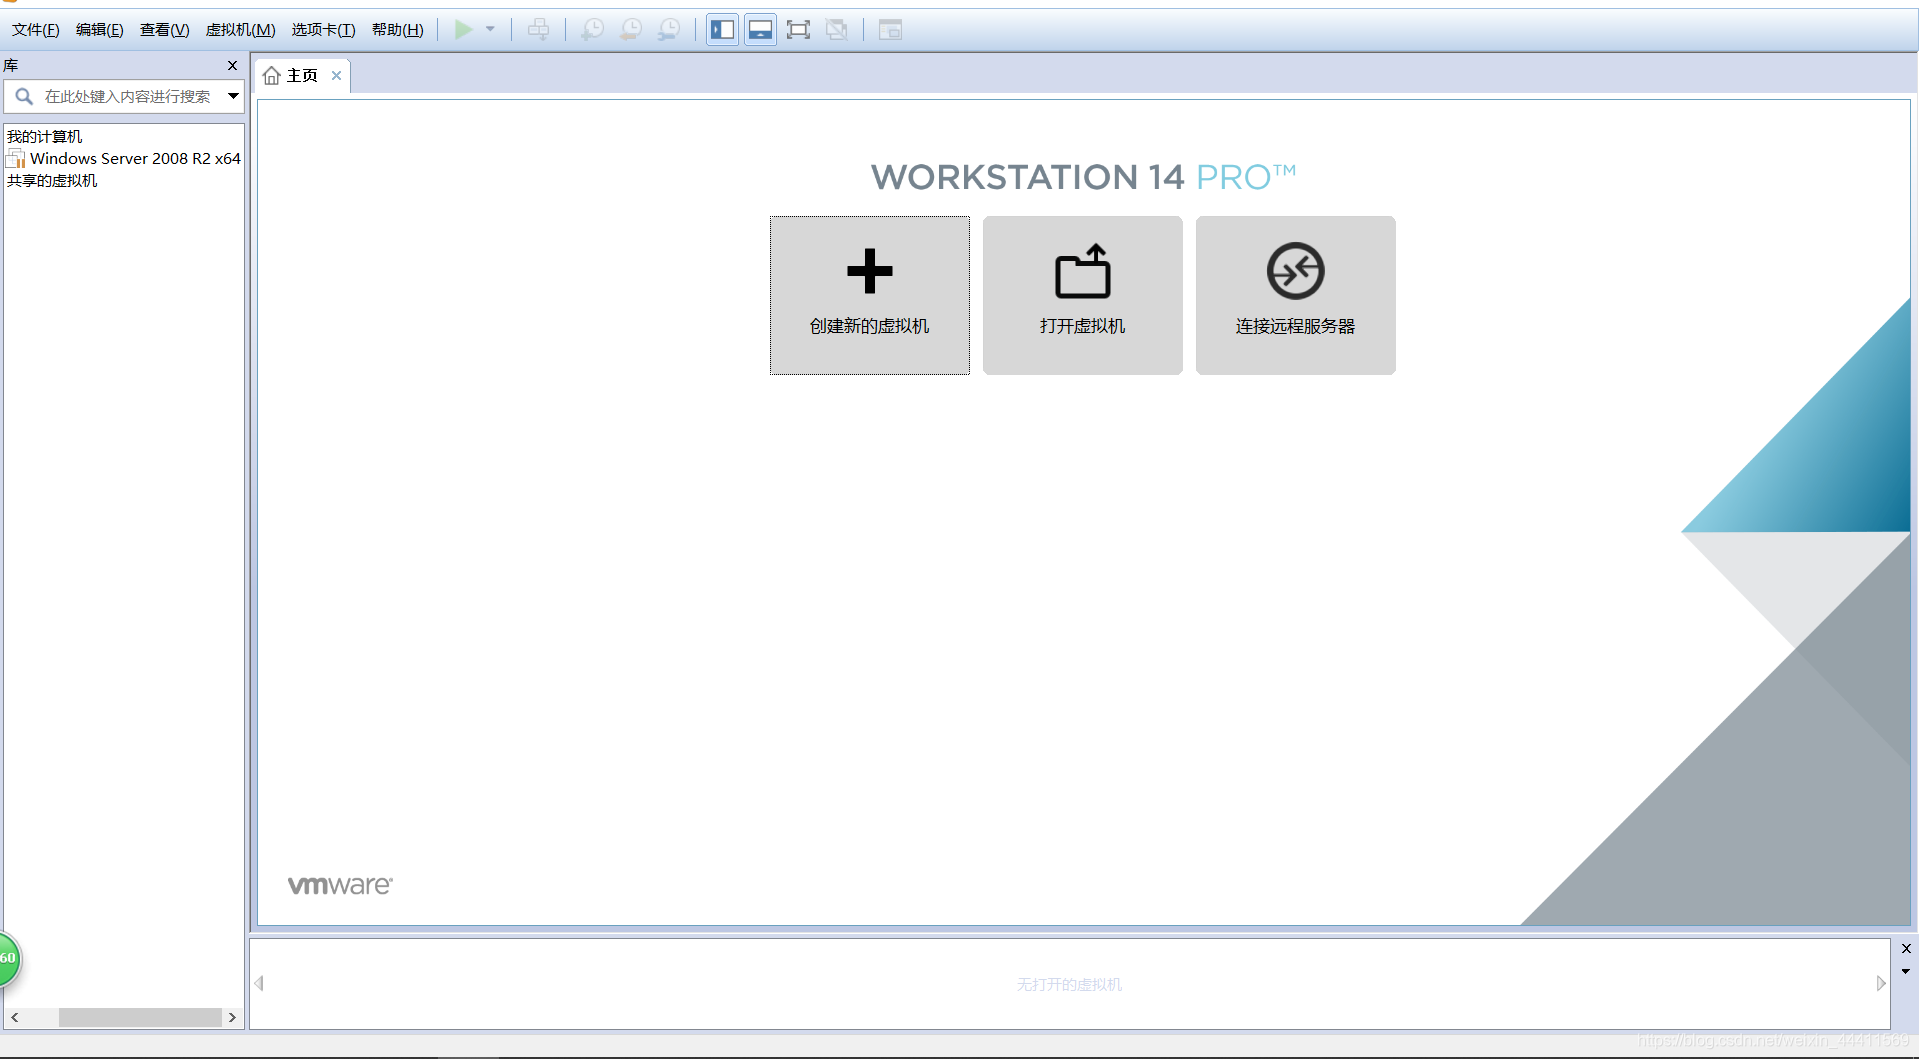Select 我的计算机 in the library tree
The height and width of the screenshot is (1059, 1919).
[44, 136]
